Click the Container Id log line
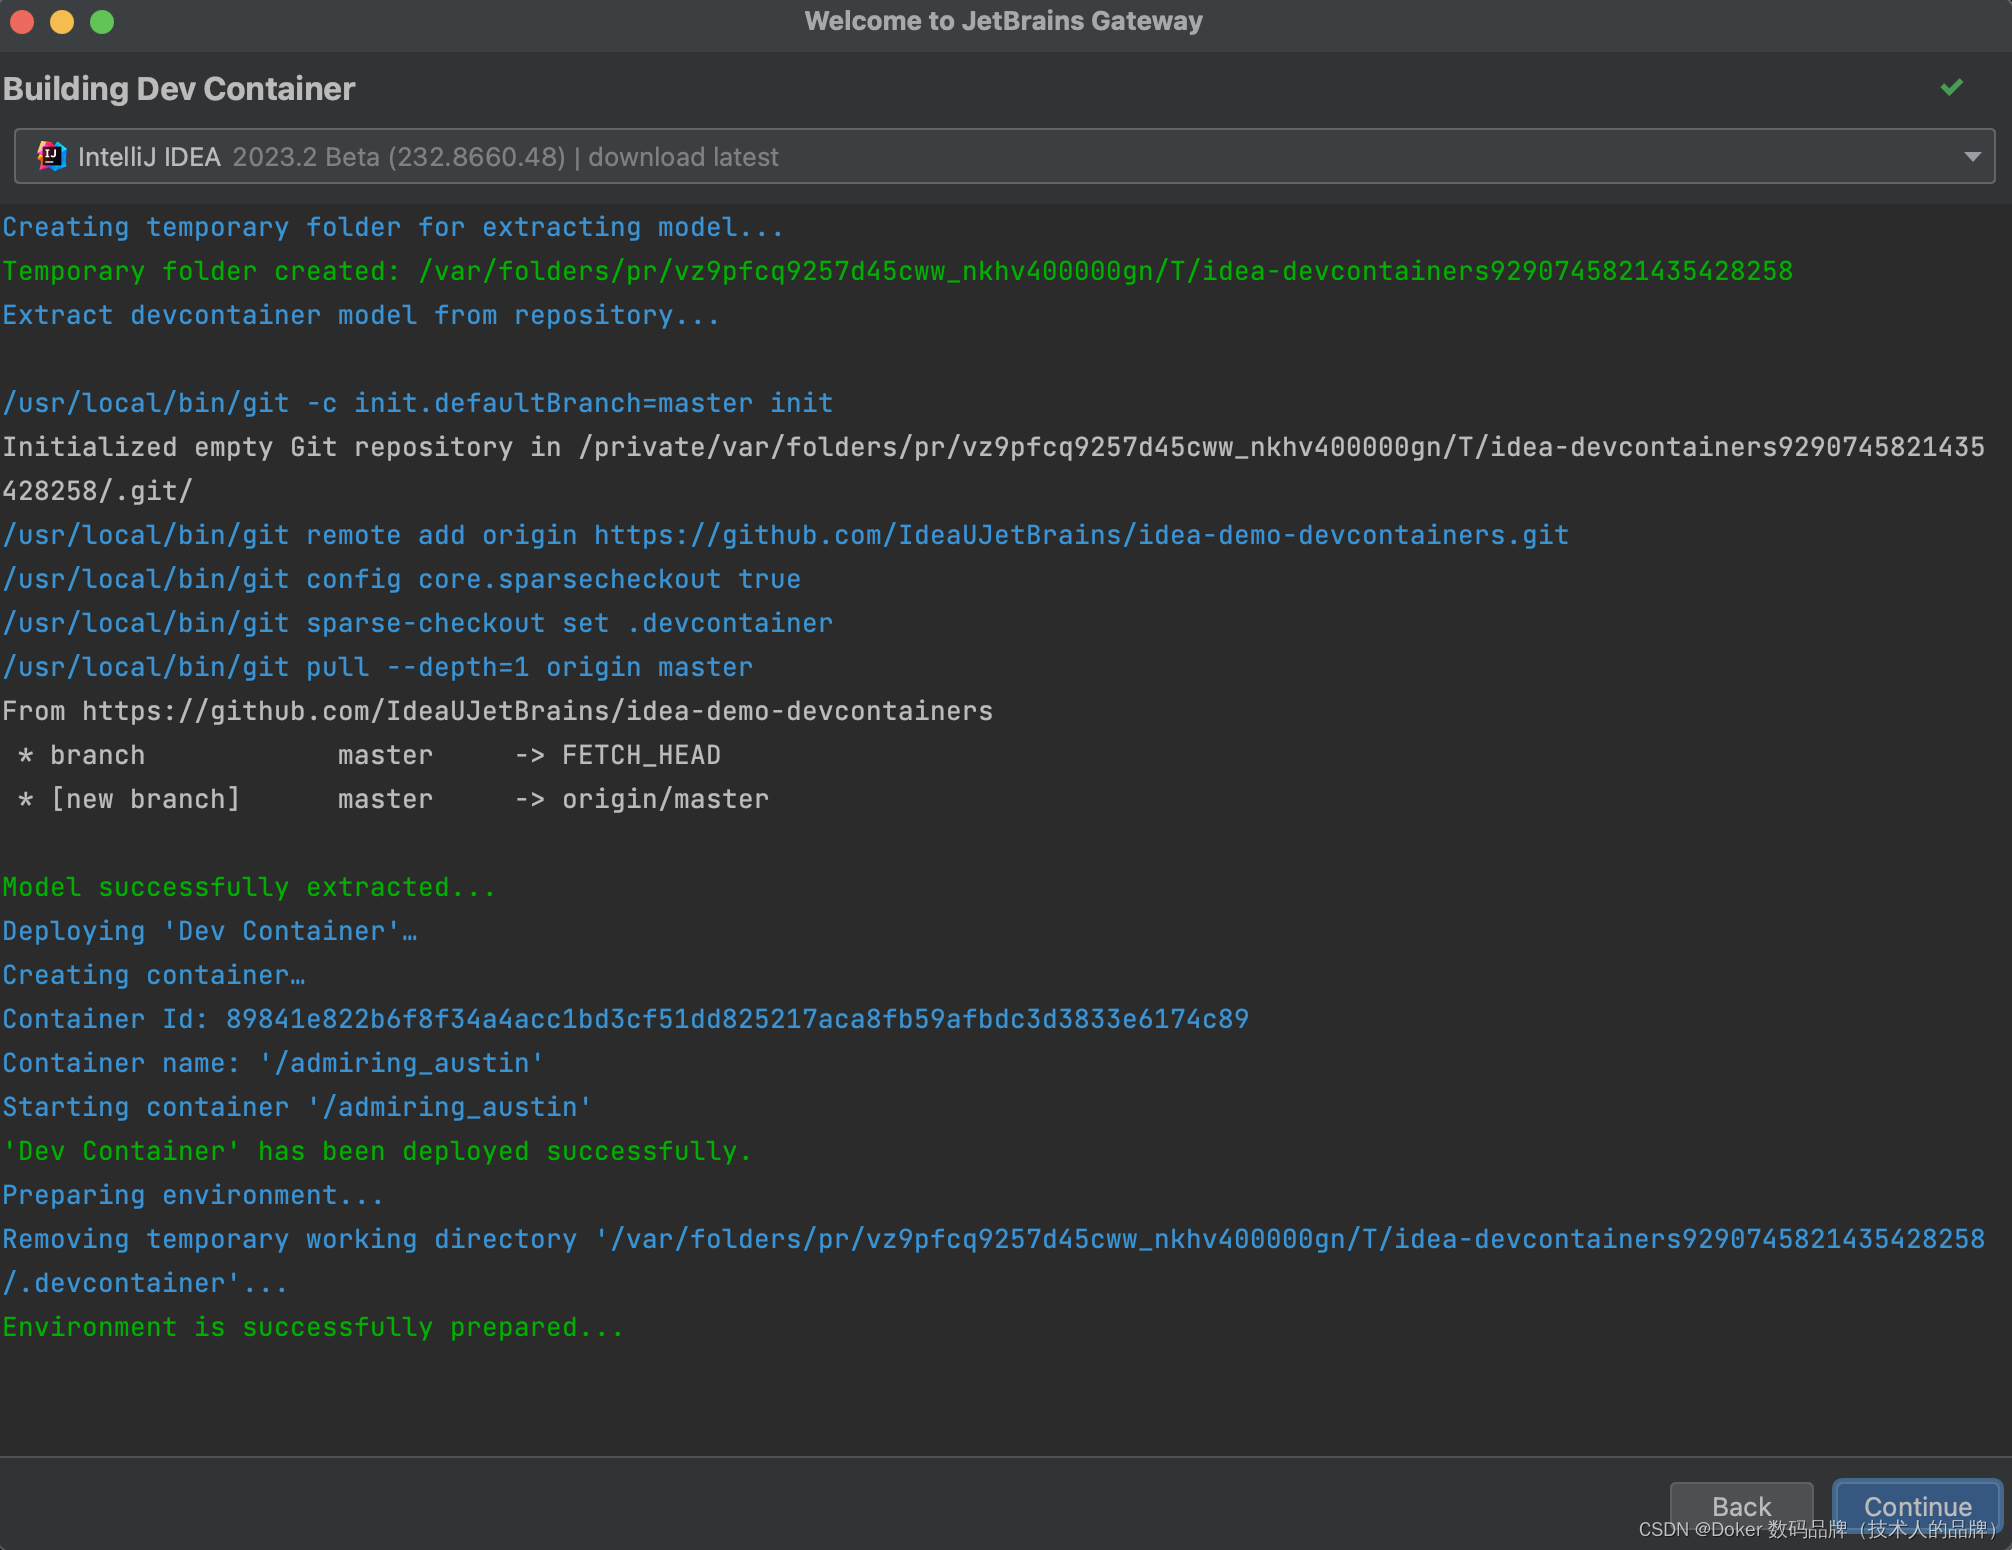2012x1550 pixels. pyautogui.click(x=625, y=1019)
